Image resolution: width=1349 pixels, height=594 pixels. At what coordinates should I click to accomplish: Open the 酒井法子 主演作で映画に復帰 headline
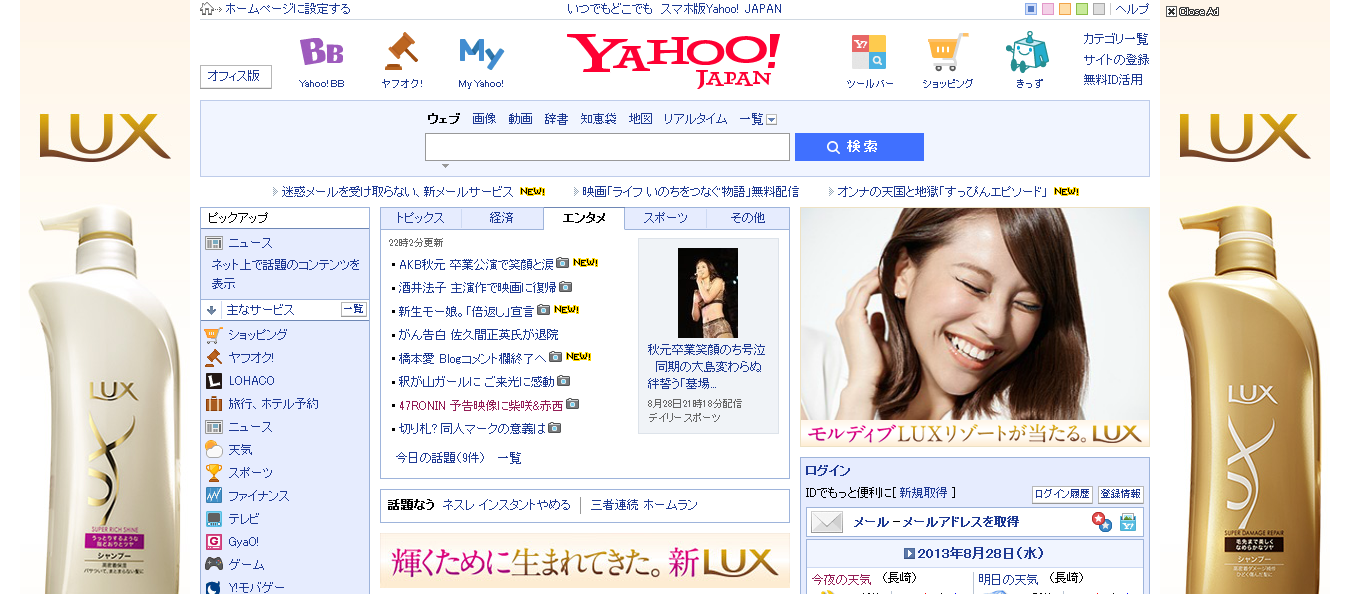tap(477, 287)
